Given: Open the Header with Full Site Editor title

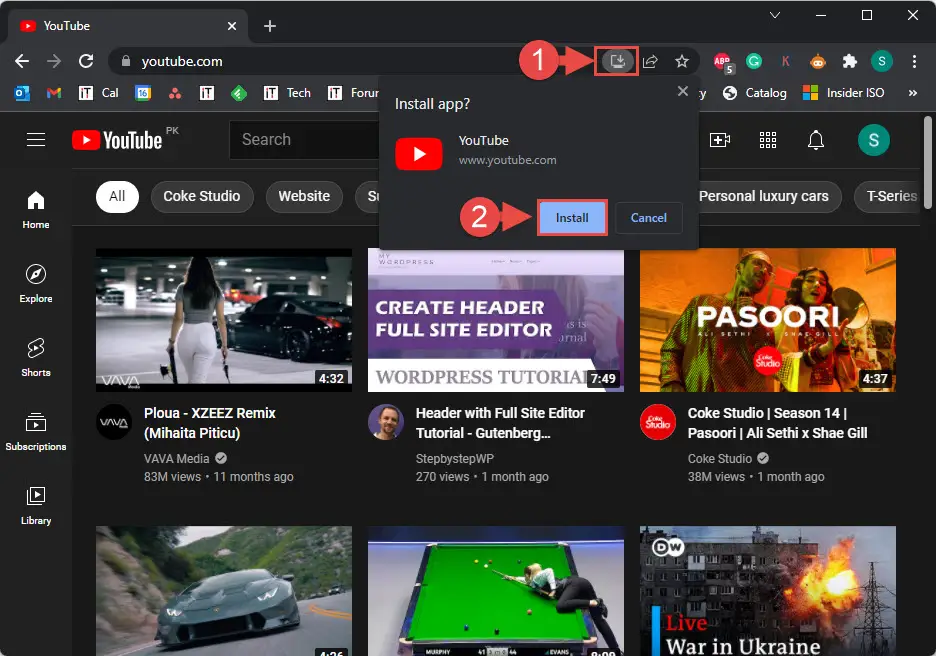Looking at the screenshot, I should (x=500, y=423).
